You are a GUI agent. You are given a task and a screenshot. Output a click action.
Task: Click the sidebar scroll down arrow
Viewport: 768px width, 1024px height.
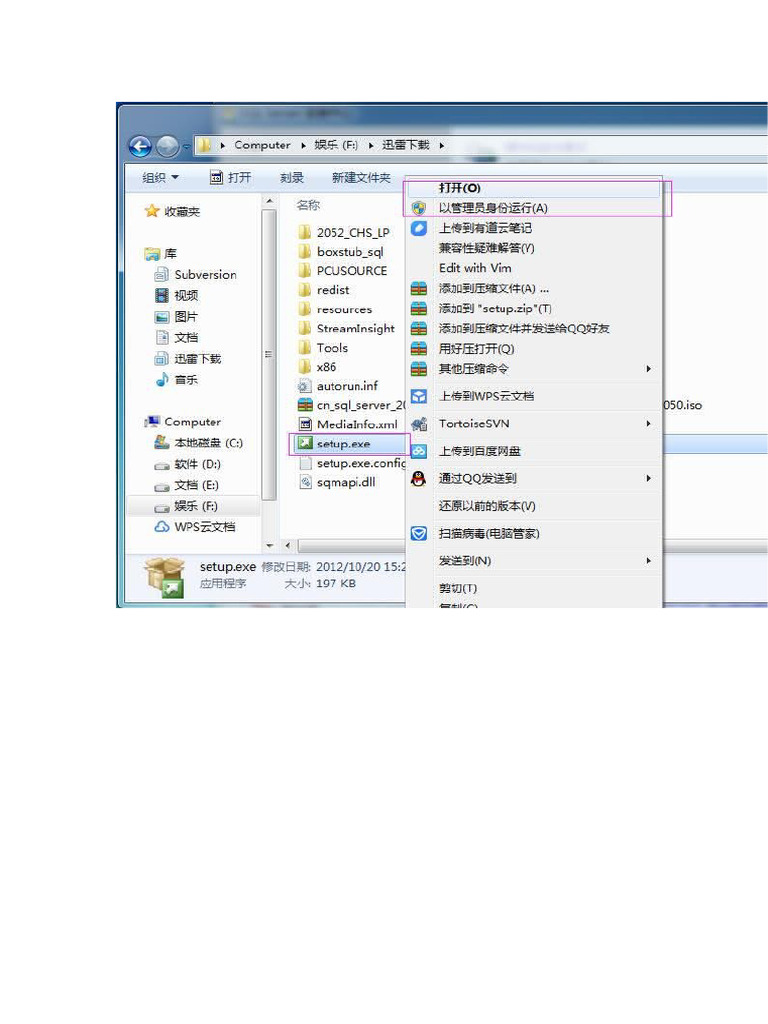tap(269, 545)
